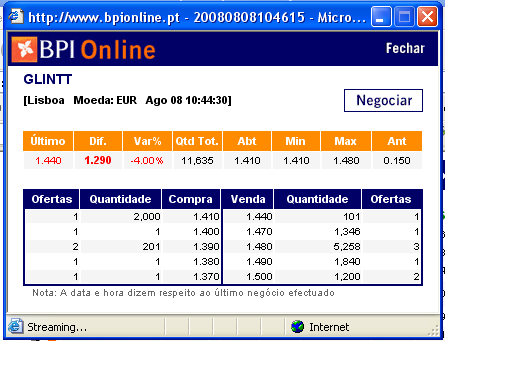Click the Dif. column header
The width and height of the screenshot is (512, 384).
98,141
